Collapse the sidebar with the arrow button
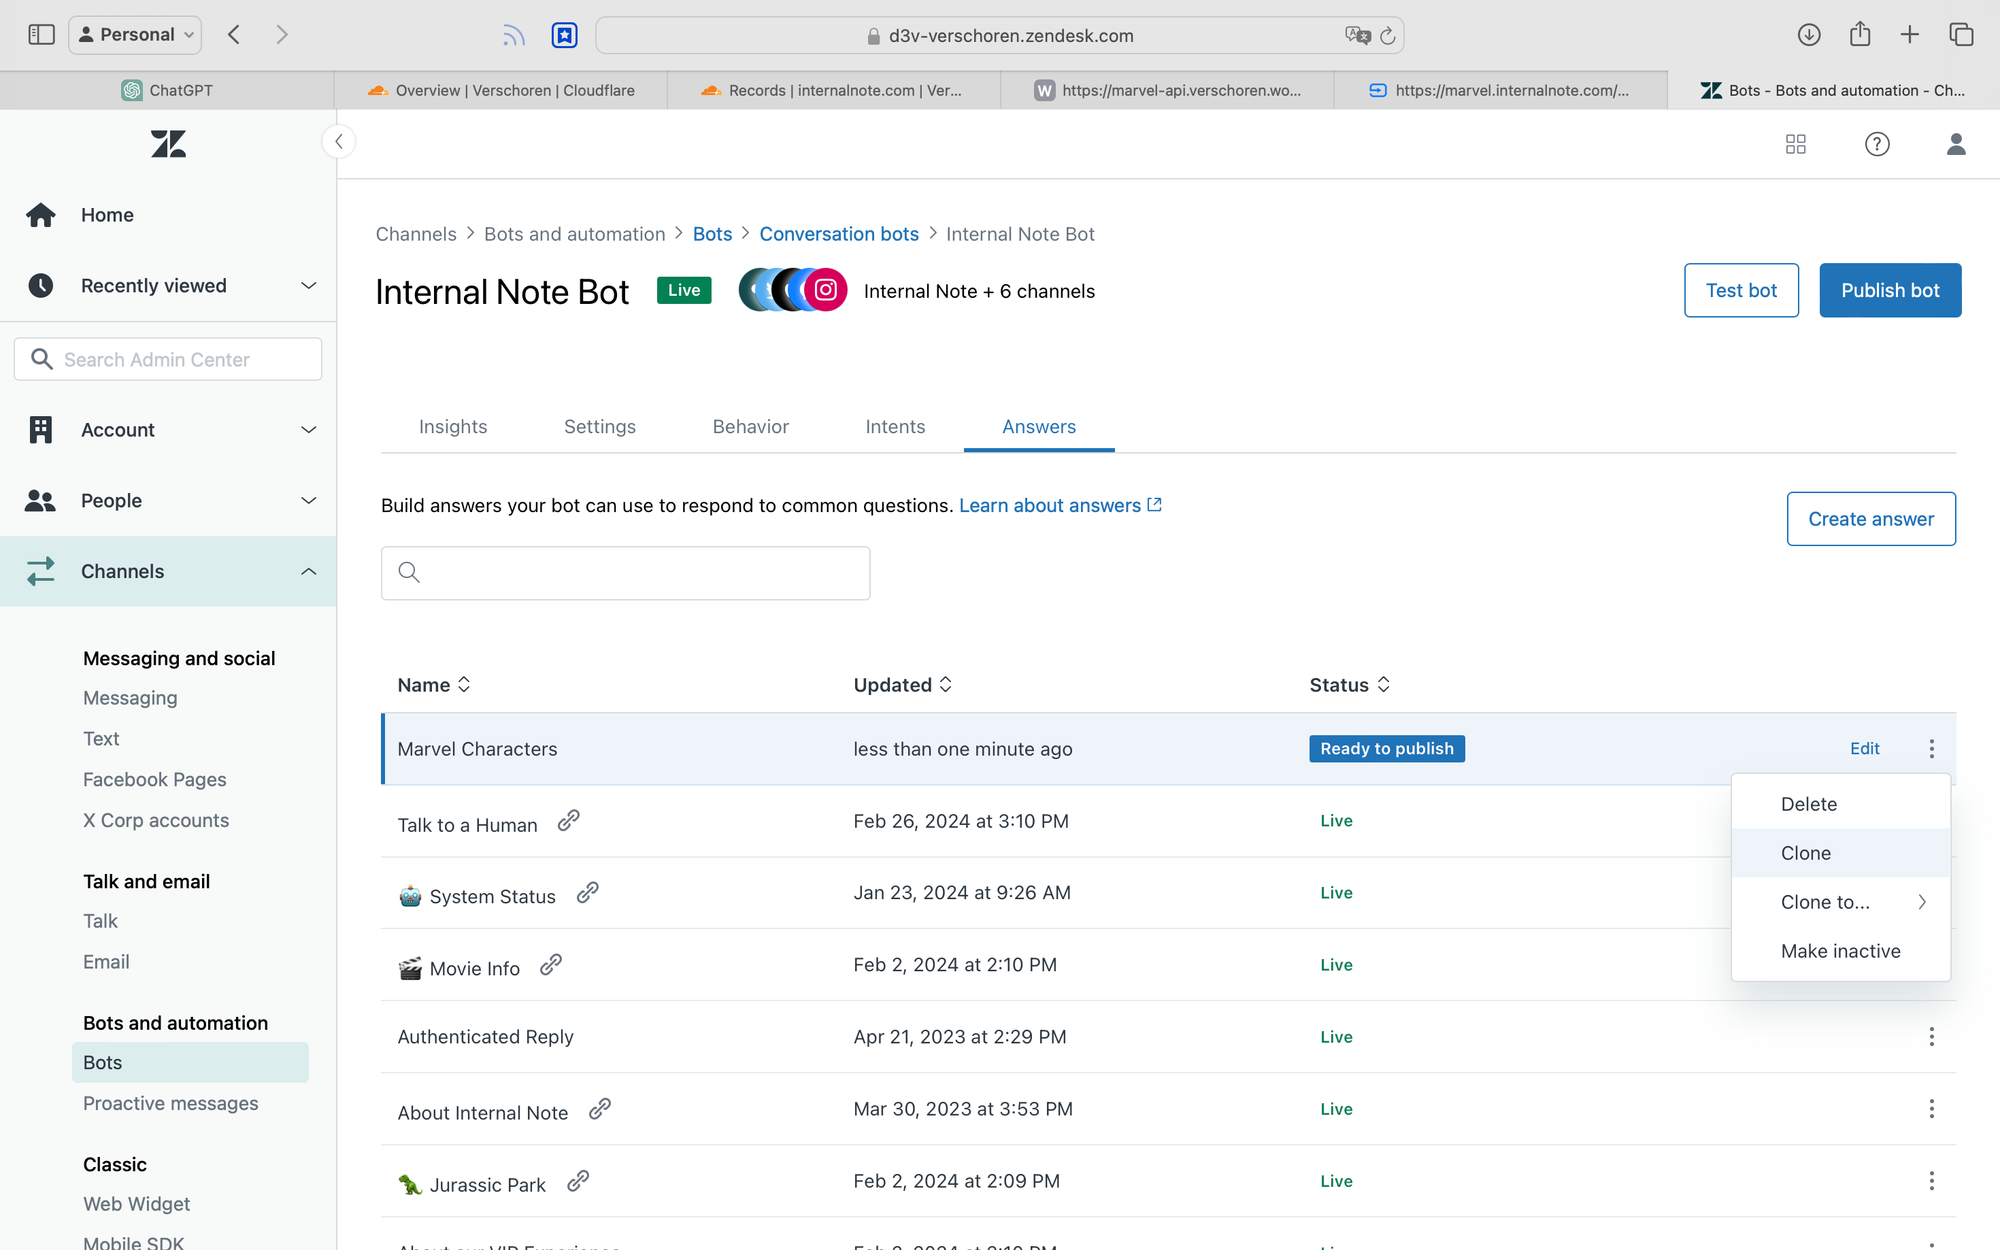 [x=339, y=142]
